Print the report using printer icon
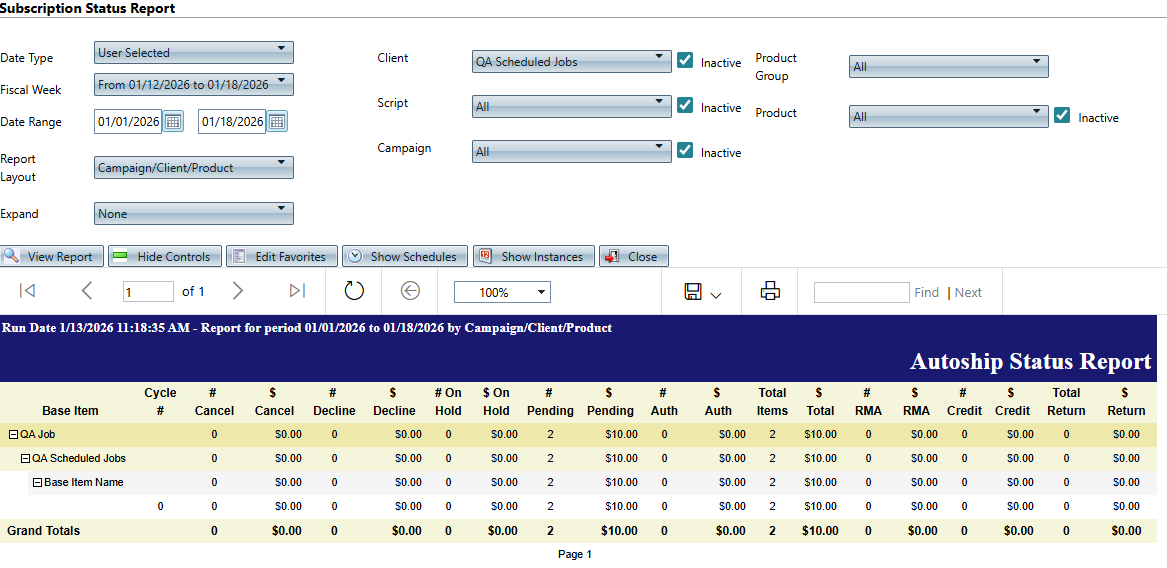The image size is (1167, 568). [x=769, y=291]
